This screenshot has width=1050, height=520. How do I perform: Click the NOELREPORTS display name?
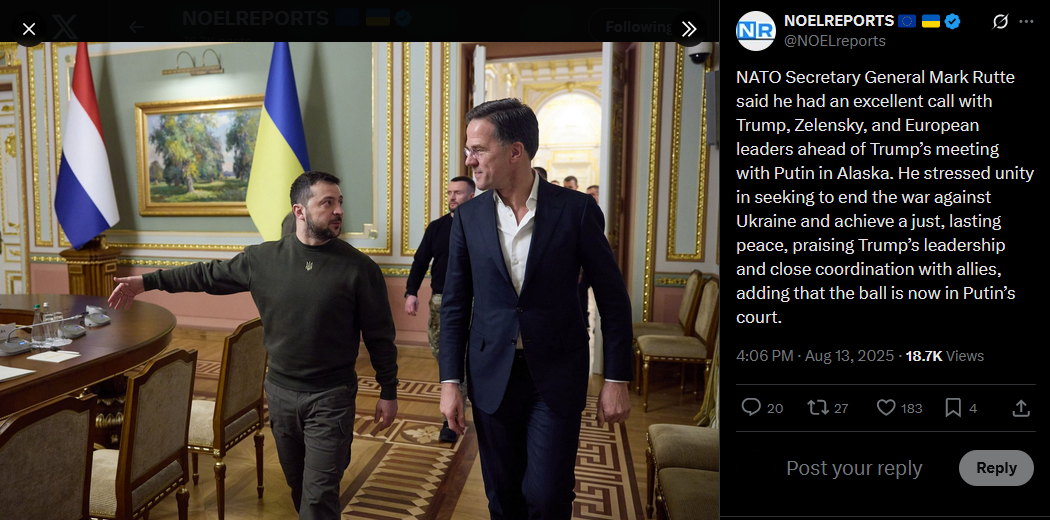coord(839,21)
